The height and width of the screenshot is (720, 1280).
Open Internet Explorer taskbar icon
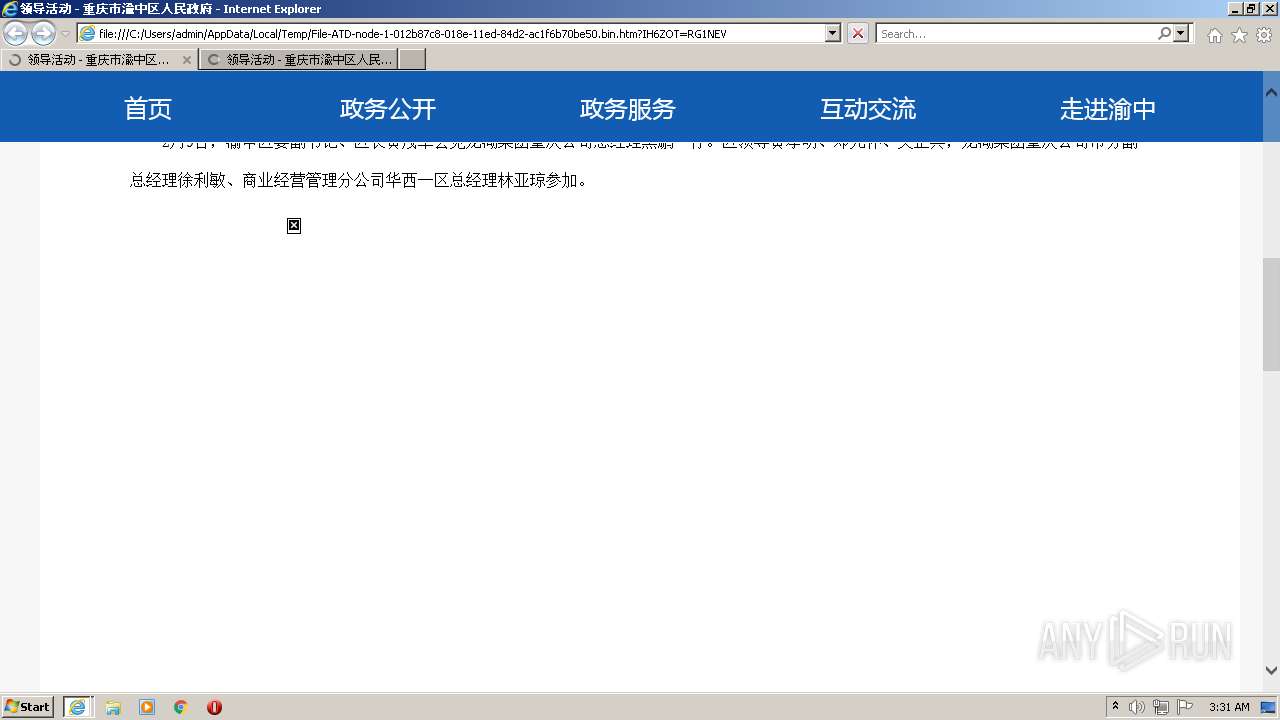(x=78, y=707)
